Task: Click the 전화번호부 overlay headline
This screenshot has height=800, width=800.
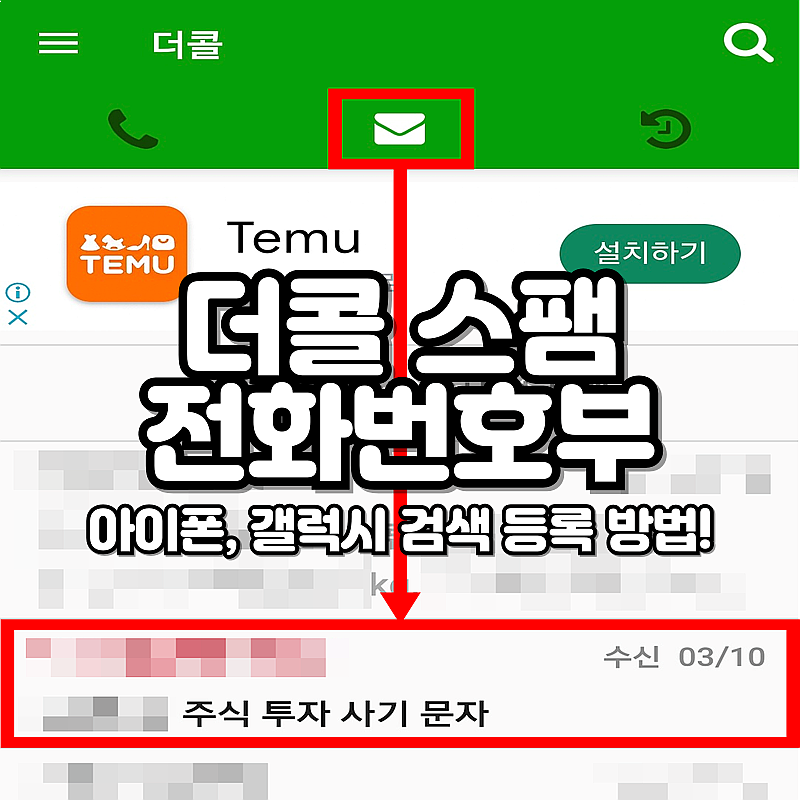Action: [402, 435]
